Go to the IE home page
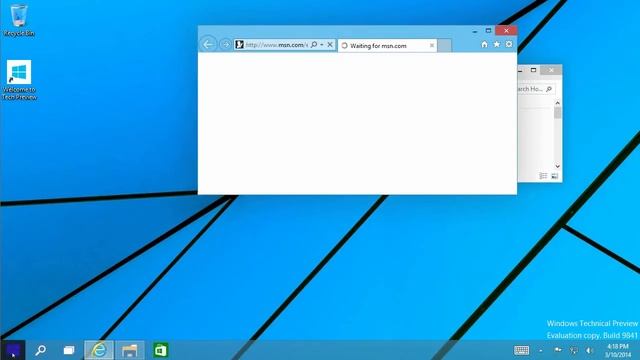 click(484, 44)
